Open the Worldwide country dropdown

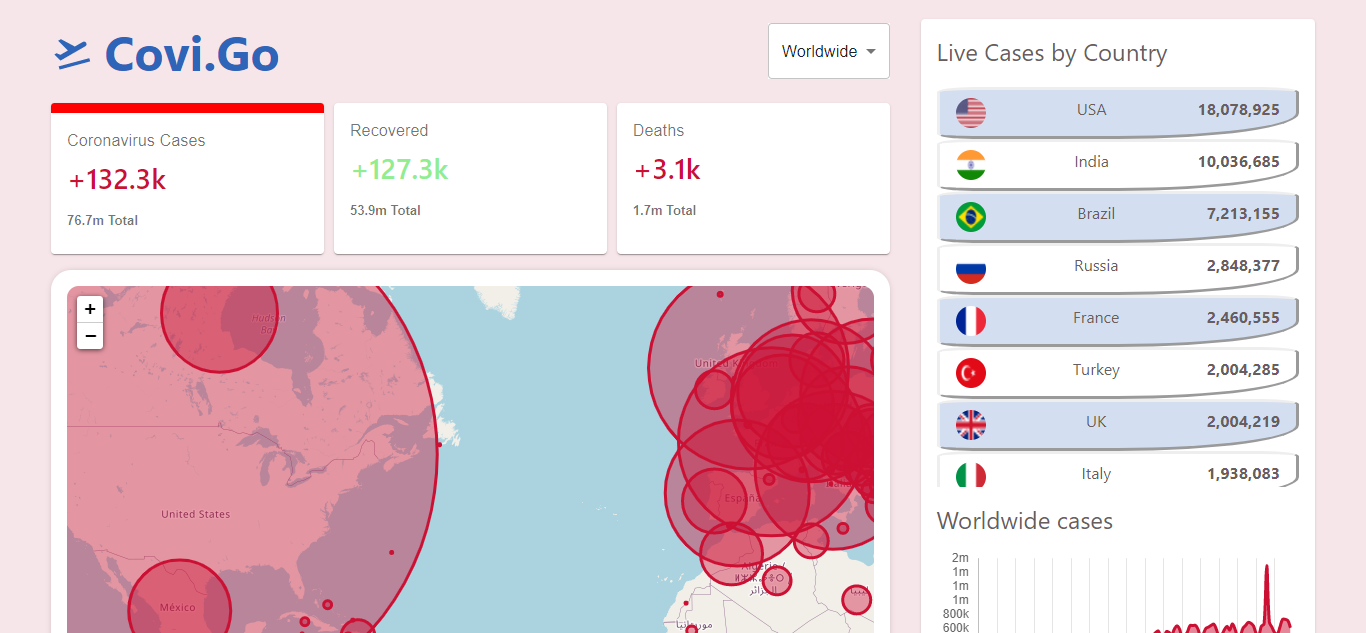(829, 51)
